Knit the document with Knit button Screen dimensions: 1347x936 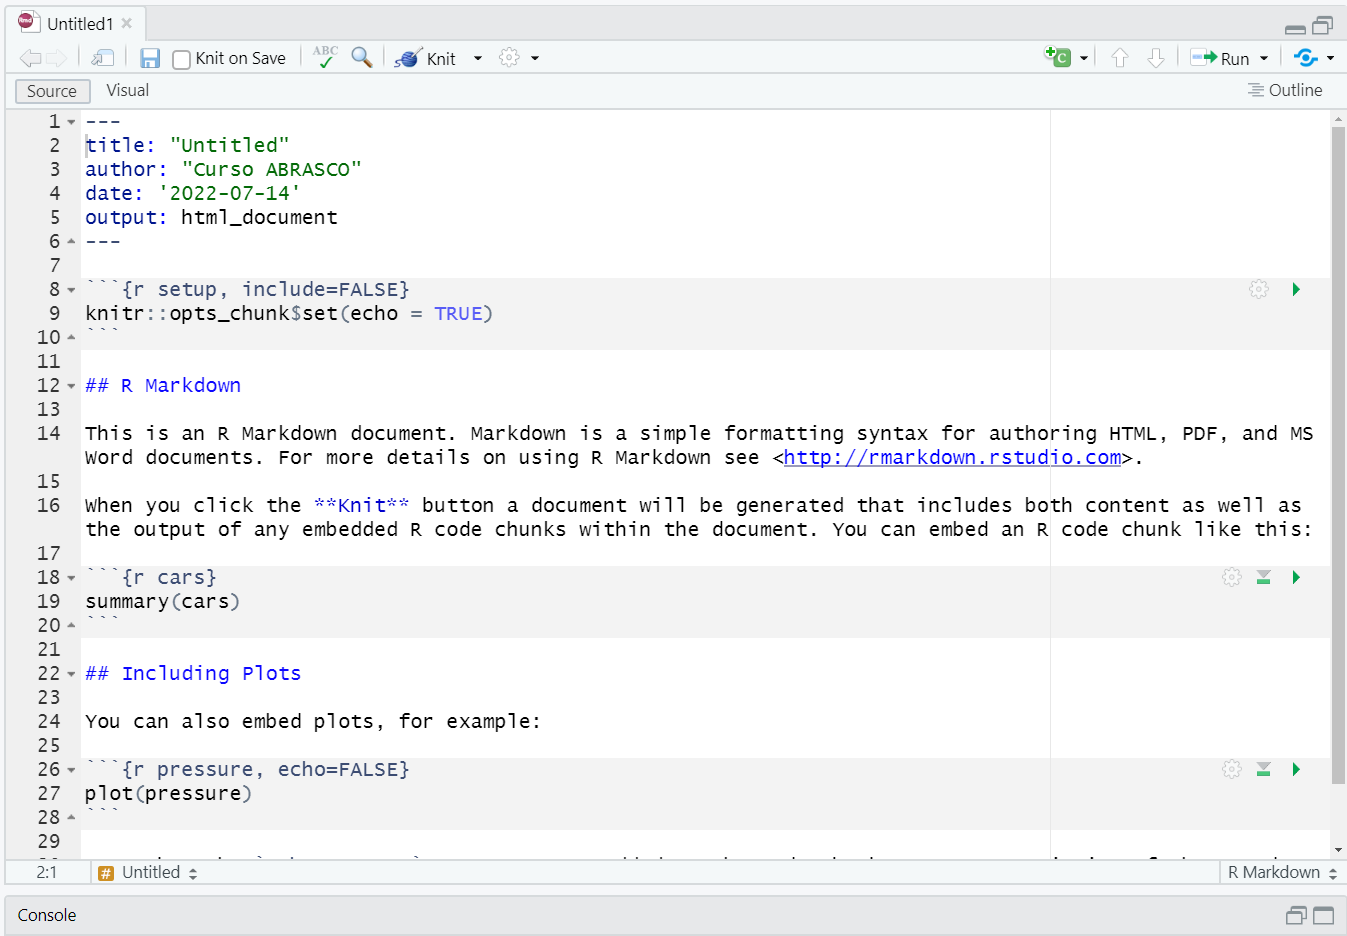[x=427, y=58]
